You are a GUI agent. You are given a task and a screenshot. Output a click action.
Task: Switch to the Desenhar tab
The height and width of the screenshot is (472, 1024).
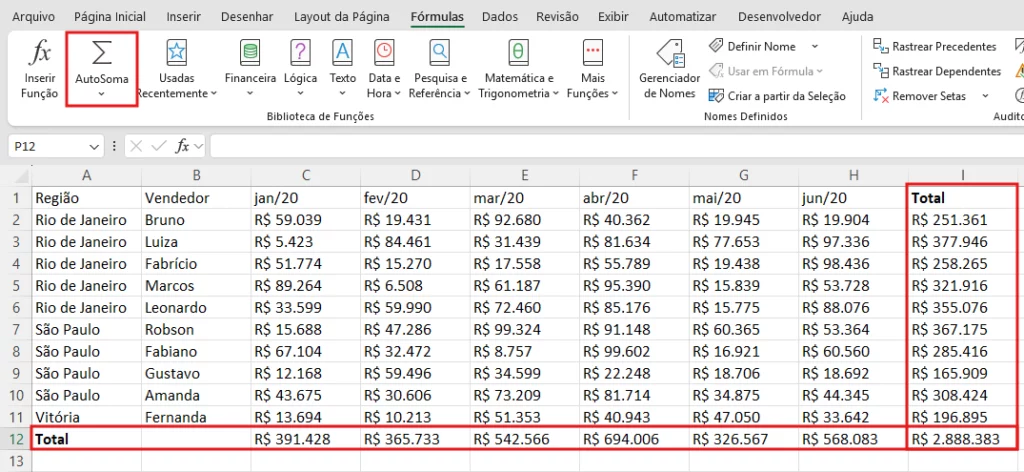(248, 17)
